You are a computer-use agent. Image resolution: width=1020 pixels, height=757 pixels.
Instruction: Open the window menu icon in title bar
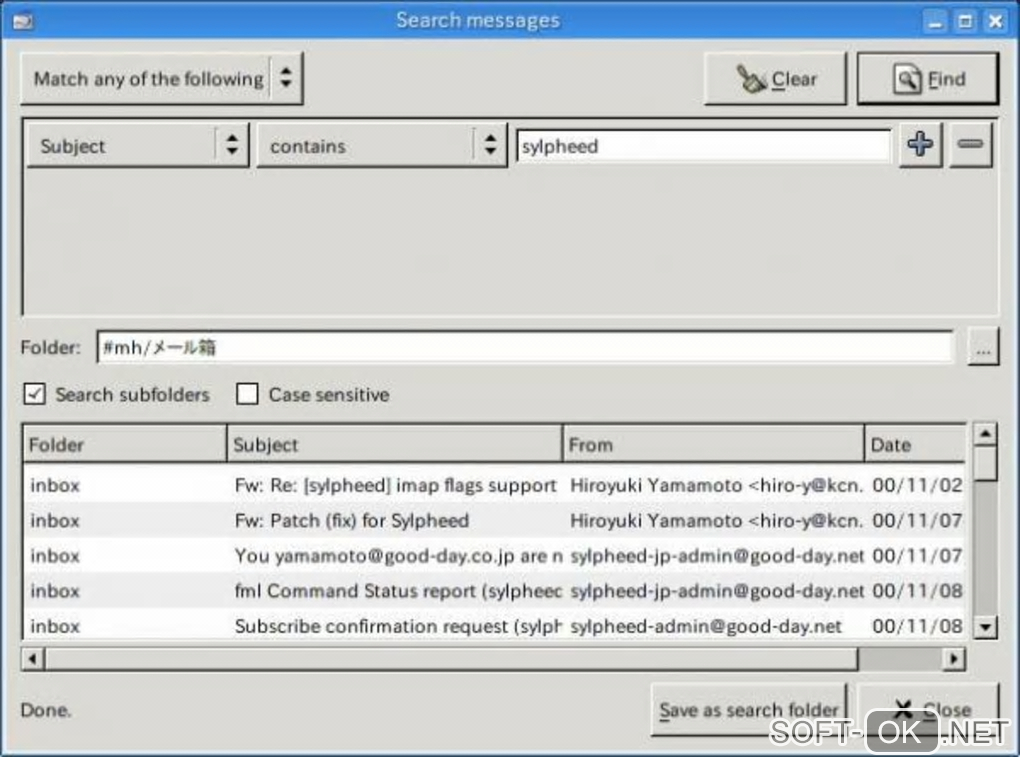pos(23,21)
